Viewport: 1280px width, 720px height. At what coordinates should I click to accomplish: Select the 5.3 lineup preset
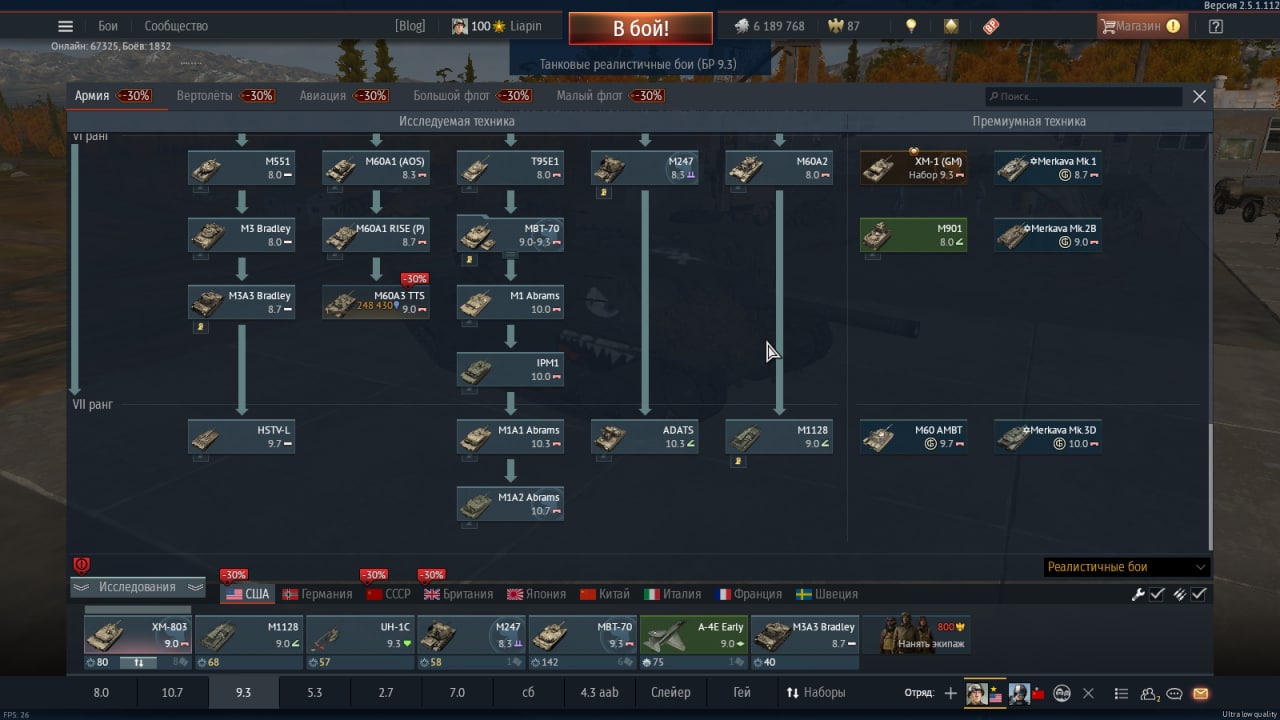click(314, 692)
